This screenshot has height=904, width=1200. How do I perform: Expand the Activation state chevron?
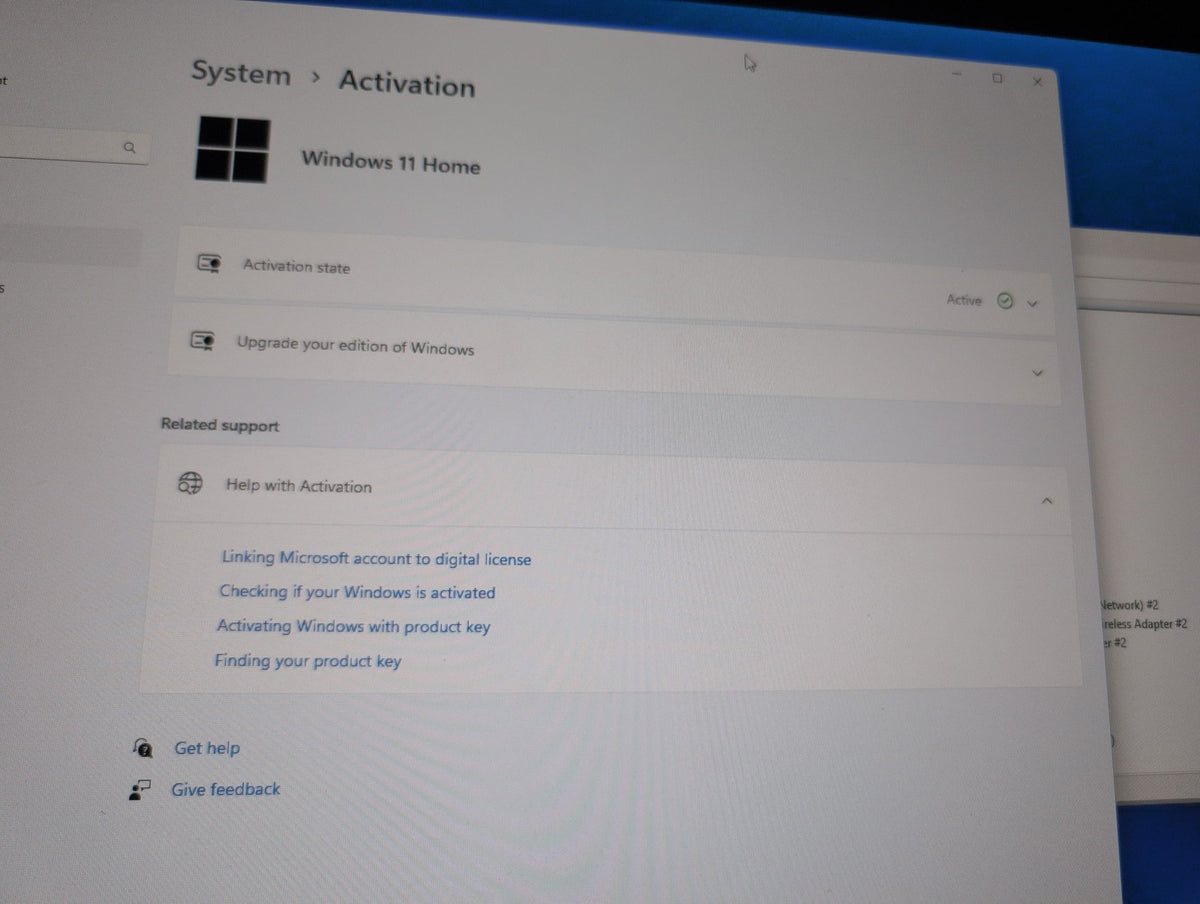(1033, 303)
